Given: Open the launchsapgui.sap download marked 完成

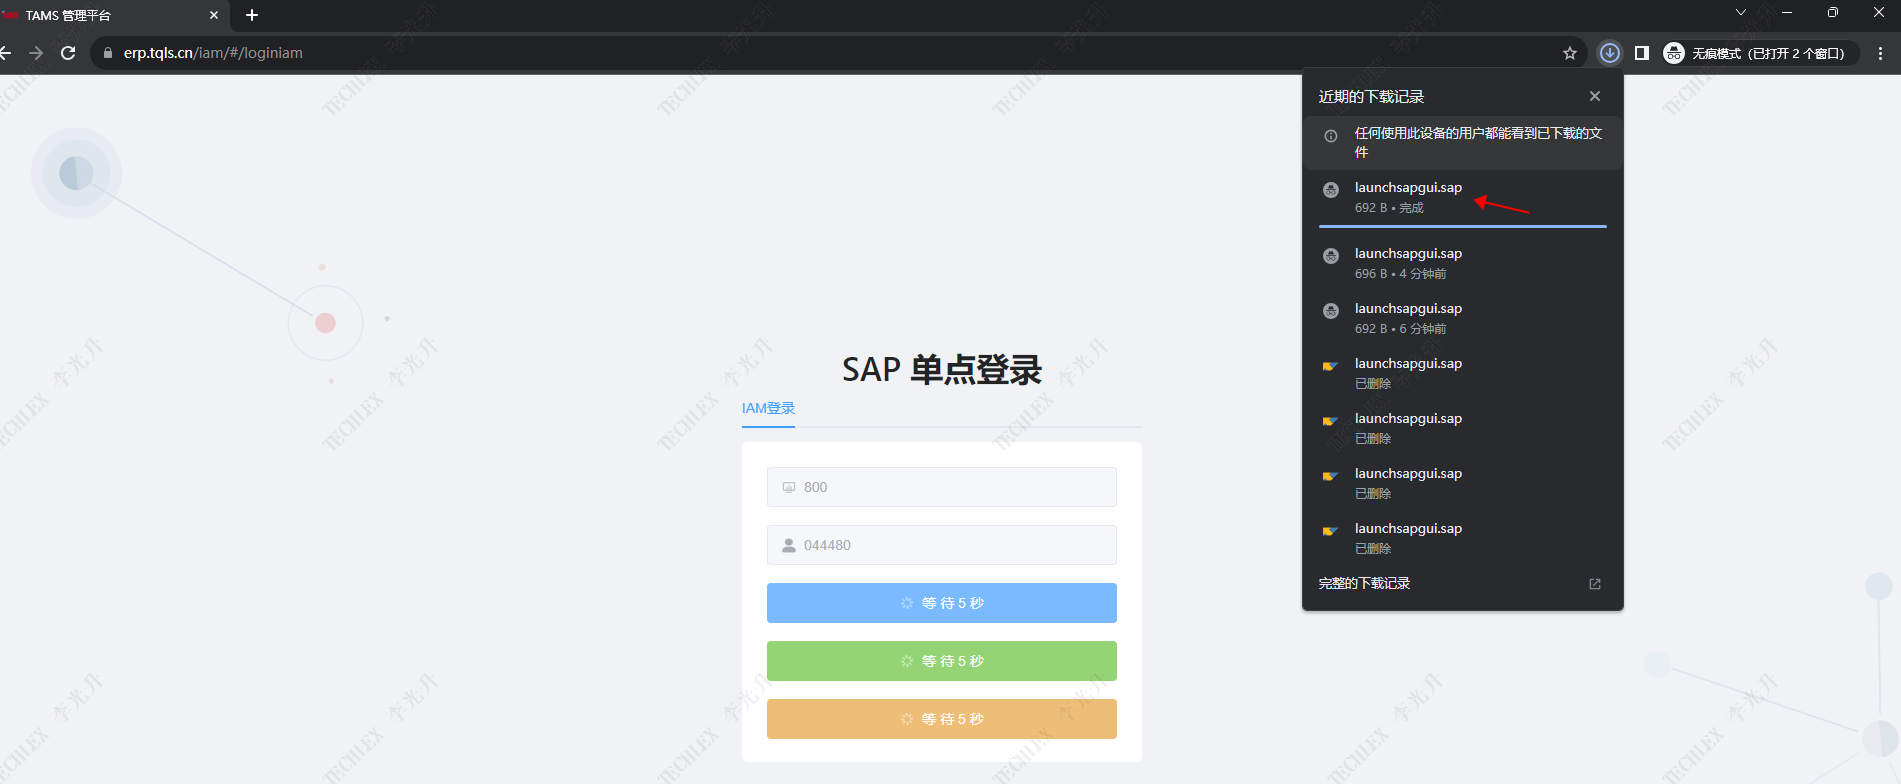Looking at the screenshot, I should tap(1463, 197).
